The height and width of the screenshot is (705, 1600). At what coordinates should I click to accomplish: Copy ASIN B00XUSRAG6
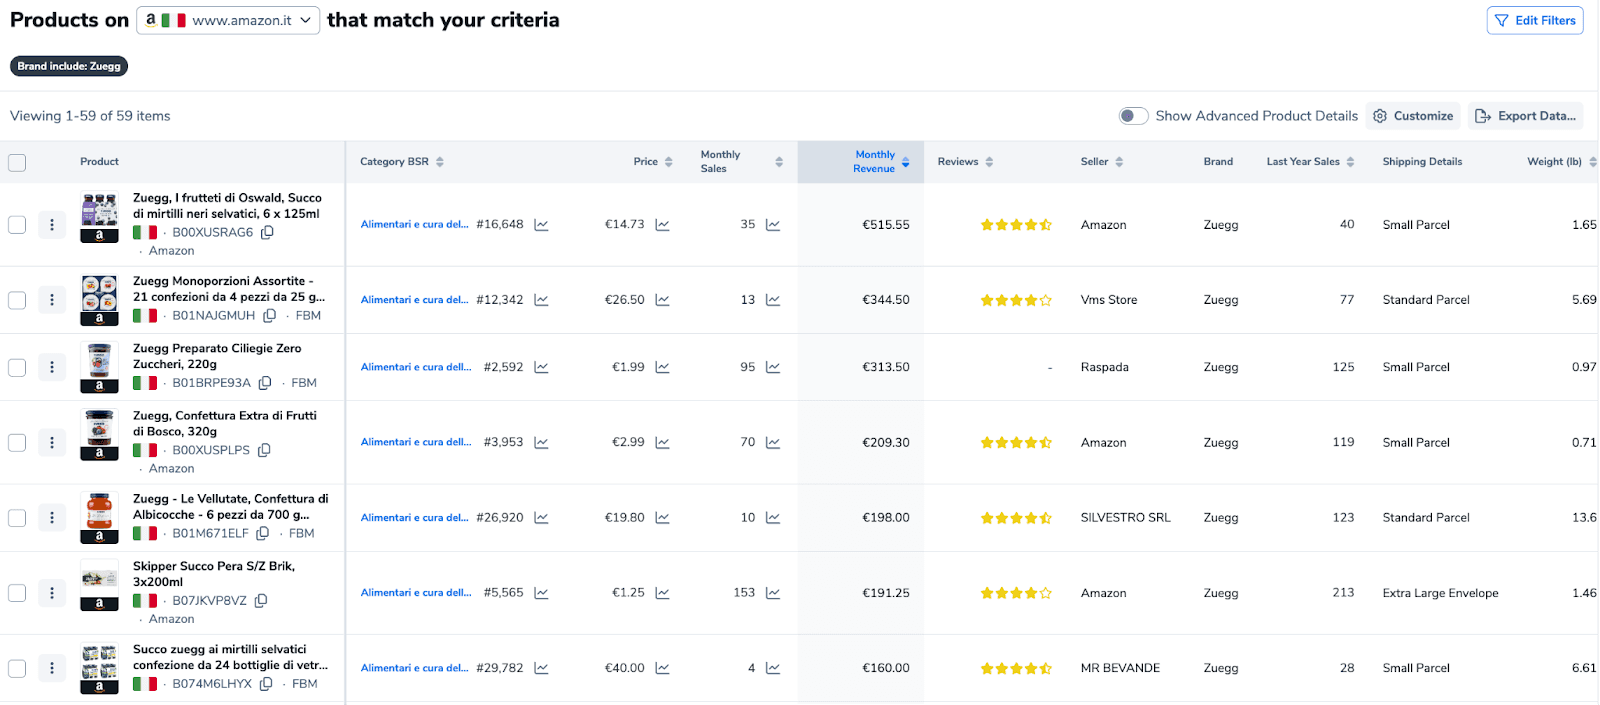pos(267,232)
